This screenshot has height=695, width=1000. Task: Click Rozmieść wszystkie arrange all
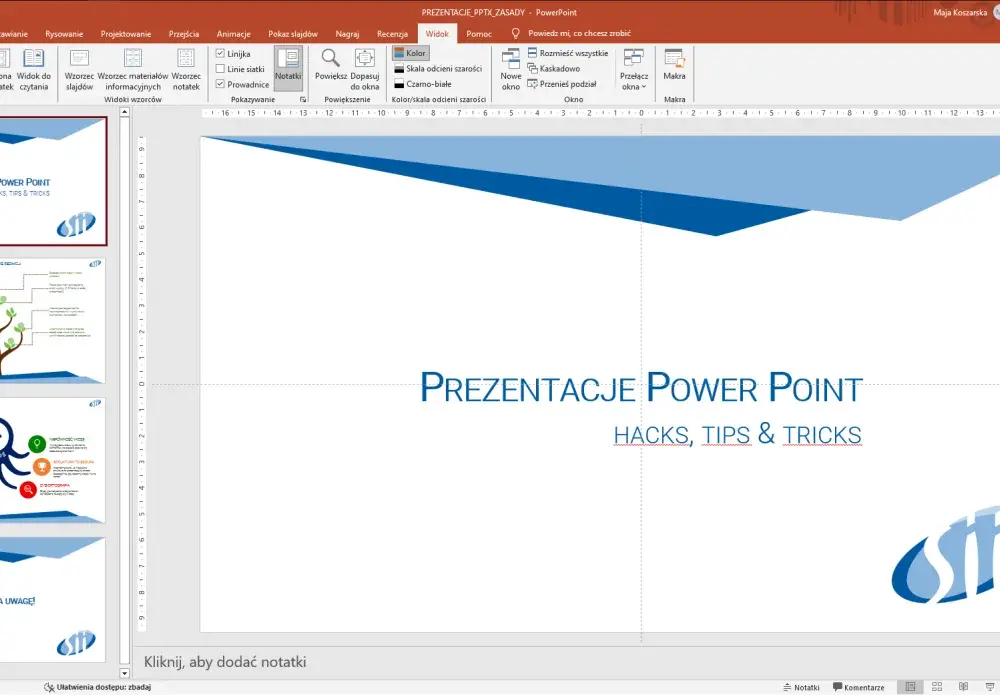tap(568, 53)
